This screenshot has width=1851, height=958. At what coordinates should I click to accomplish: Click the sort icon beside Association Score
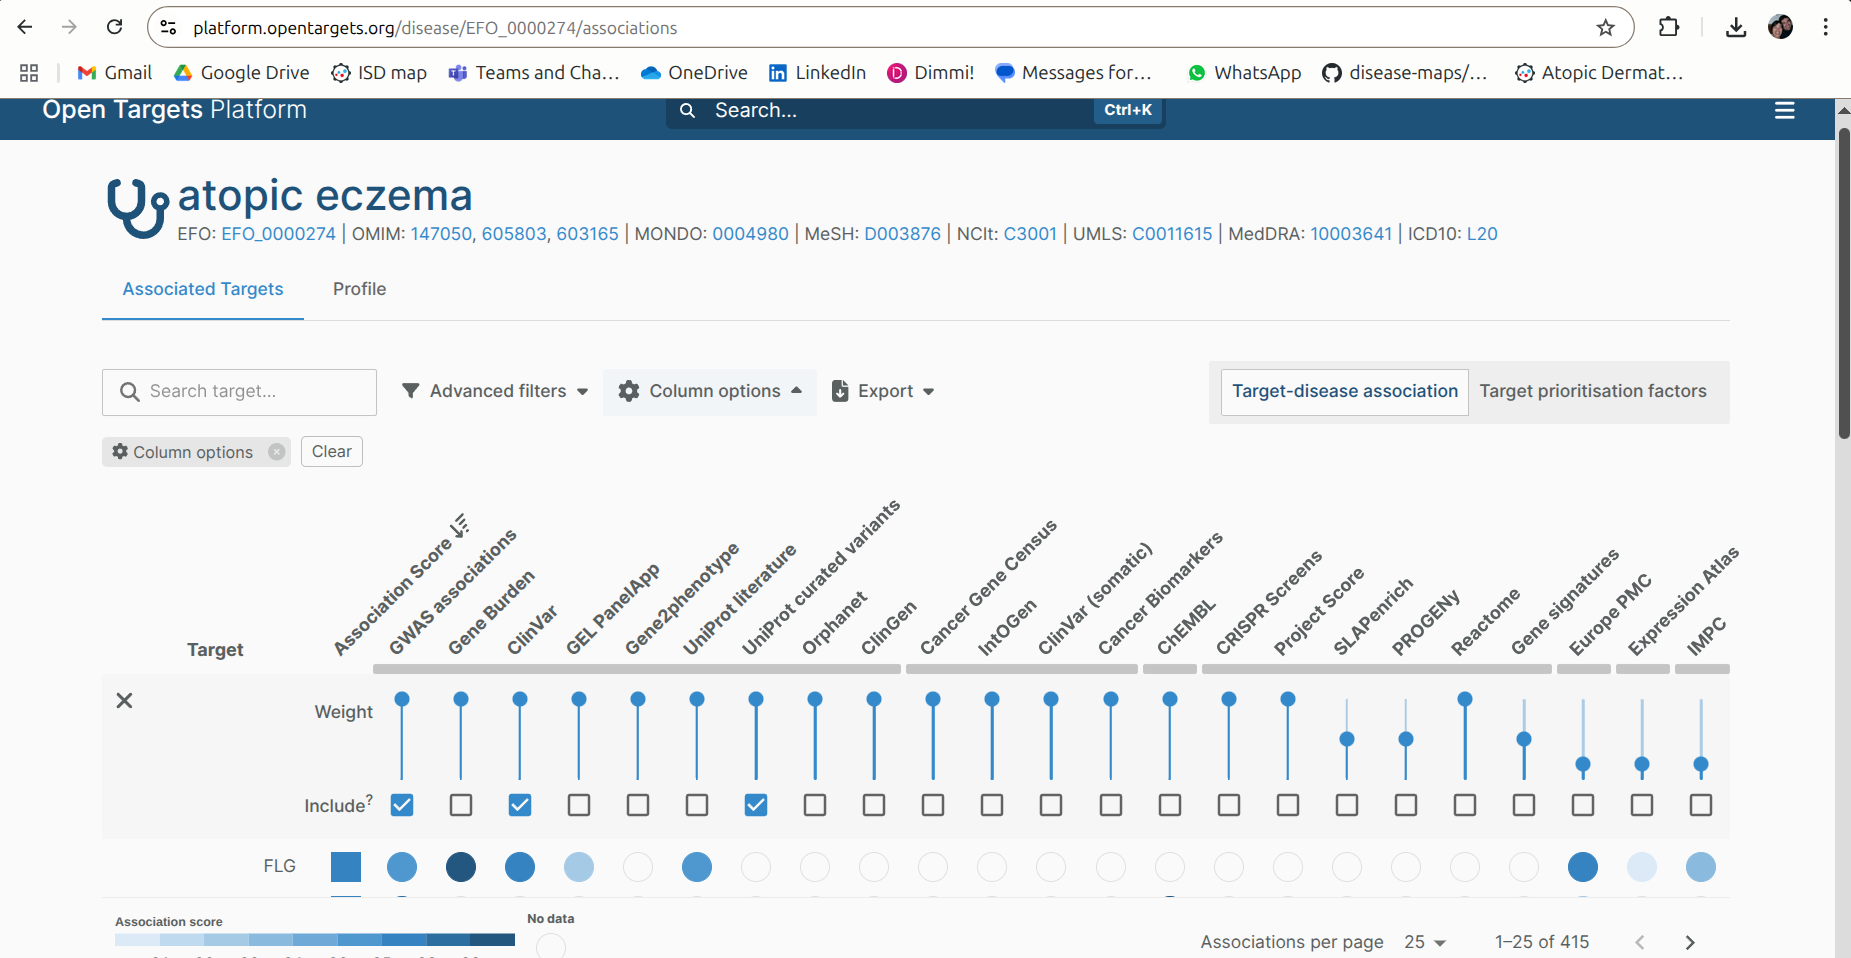click(459, 526)
